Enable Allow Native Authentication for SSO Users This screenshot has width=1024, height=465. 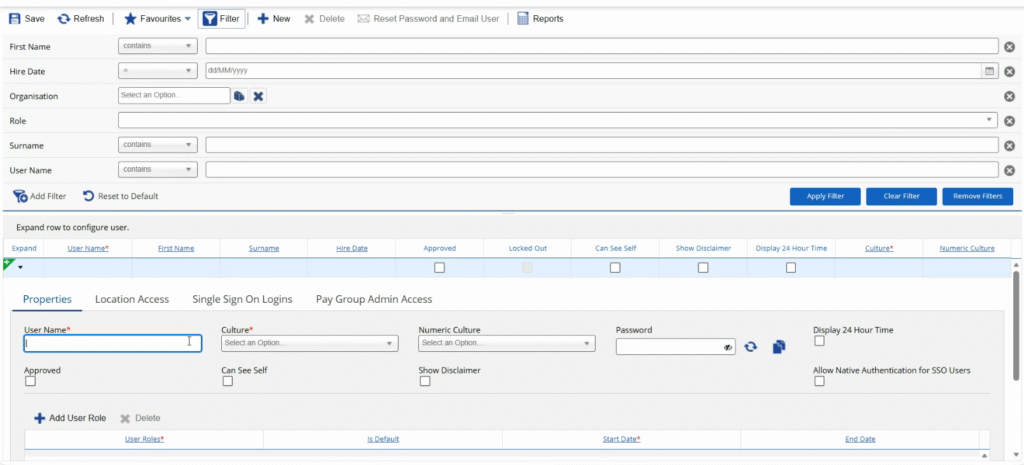(x=820, y=381)
